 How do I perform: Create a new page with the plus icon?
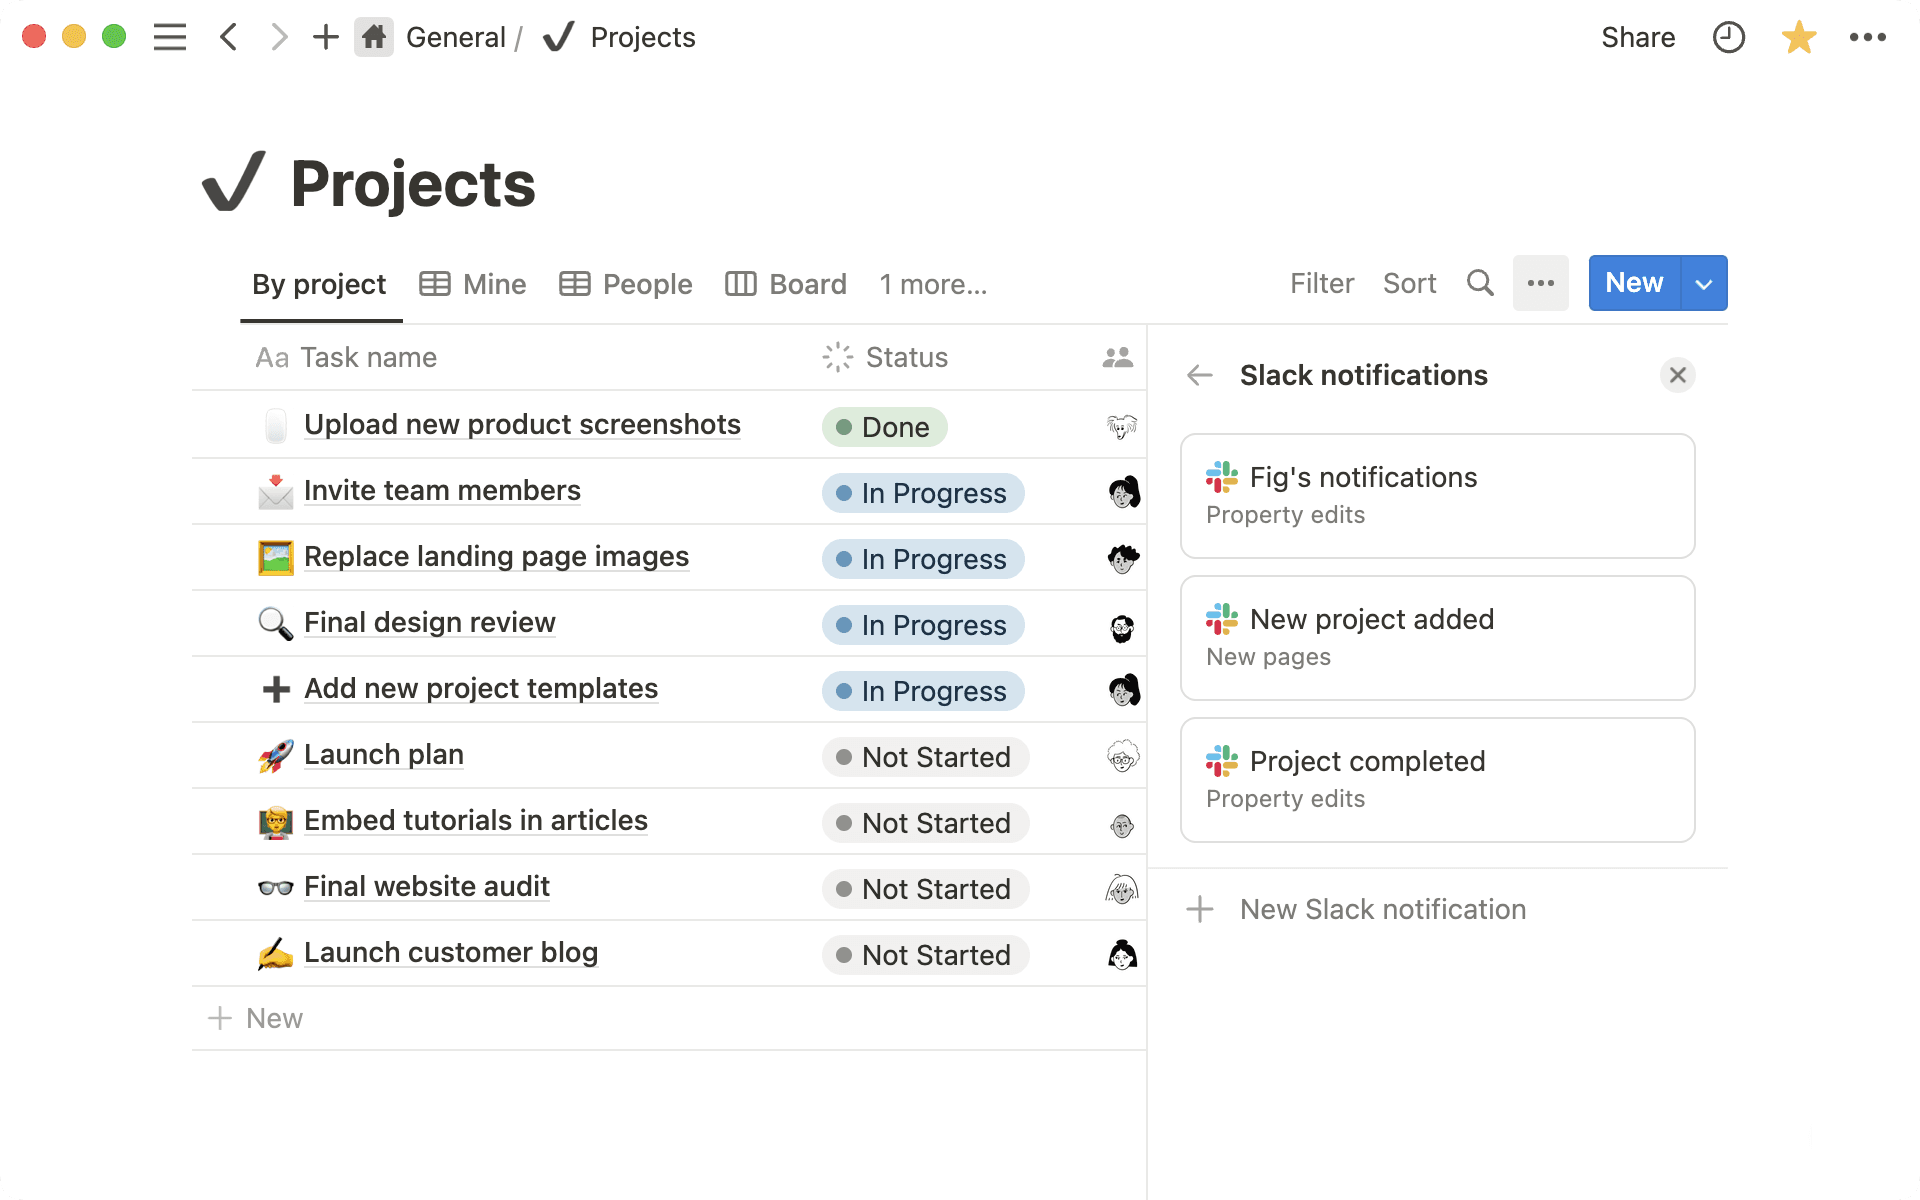click(325, 37)
